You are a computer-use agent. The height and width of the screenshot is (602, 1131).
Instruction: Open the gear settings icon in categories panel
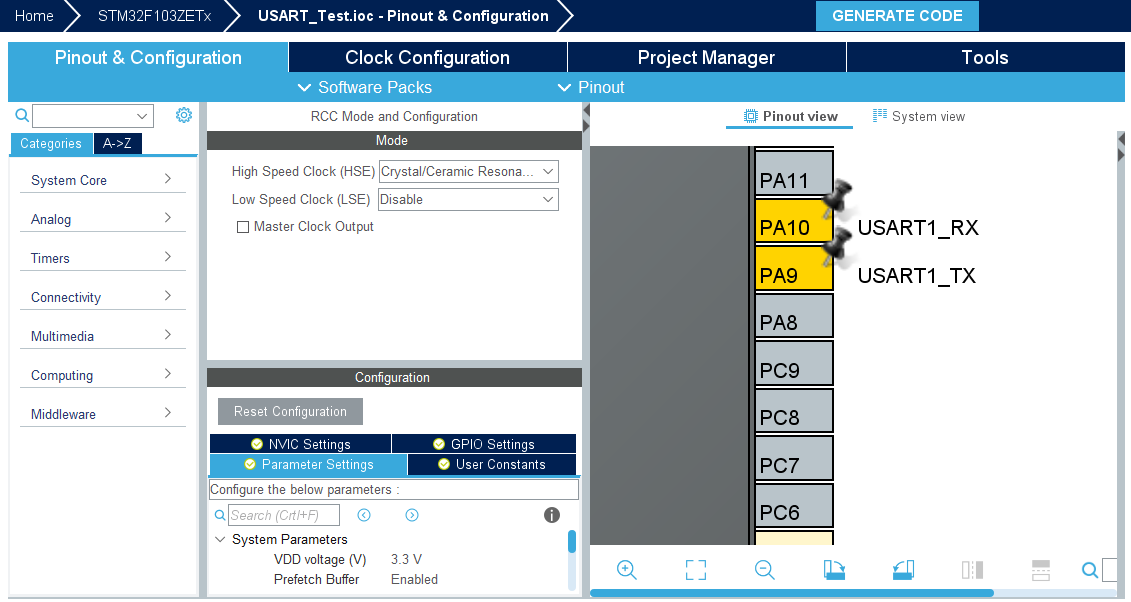(184, 116)
